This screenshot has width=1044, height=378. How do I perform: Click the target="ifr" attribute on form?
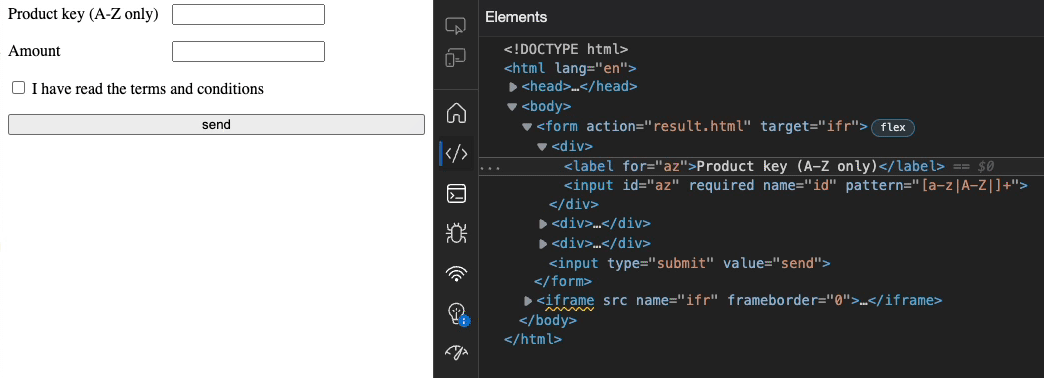pyautogui.click(x=810, y=126)
